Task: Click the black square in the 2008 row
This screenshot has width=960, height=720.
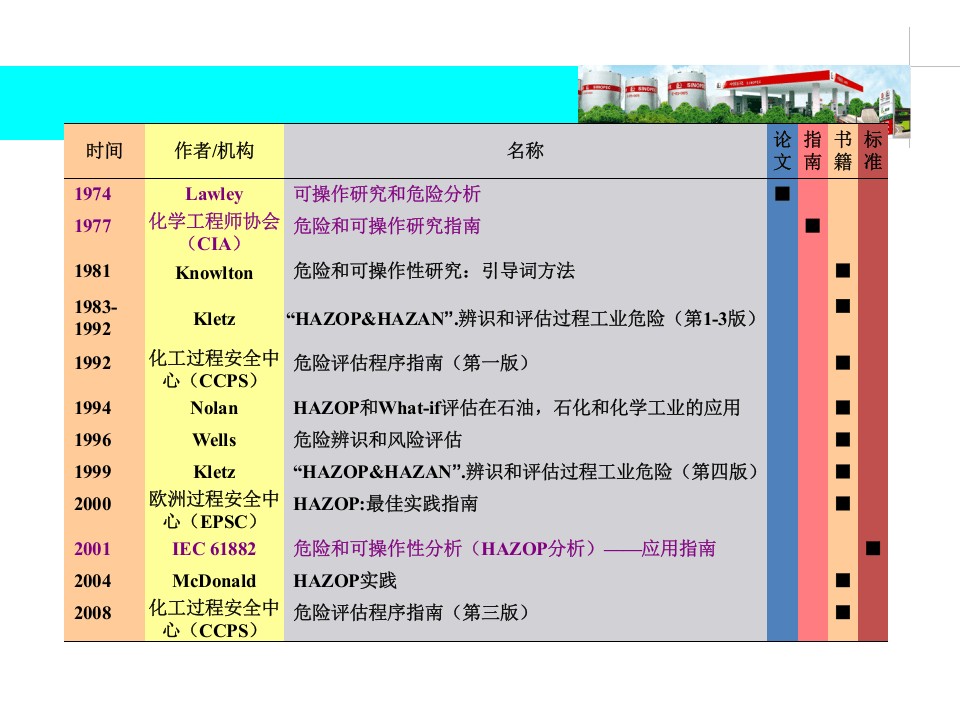Action: coord(842,612)
